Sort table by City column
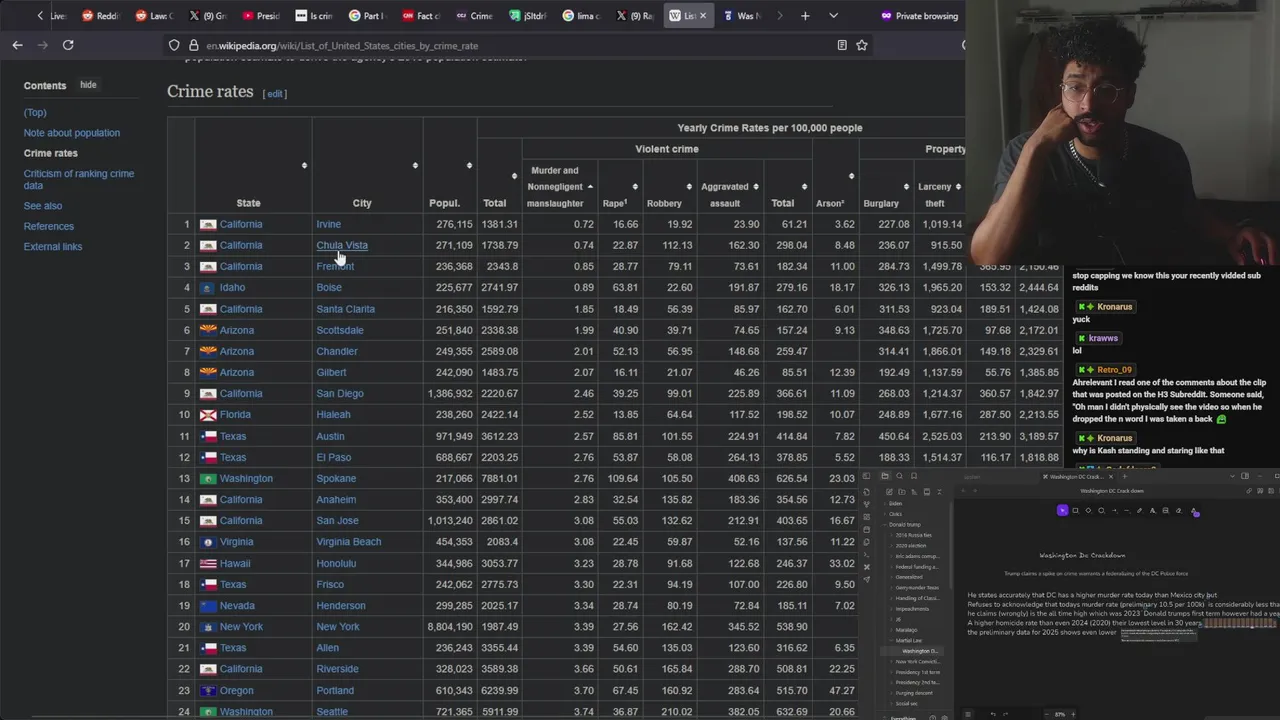1280x720 pixels. (x=415, y=165)
